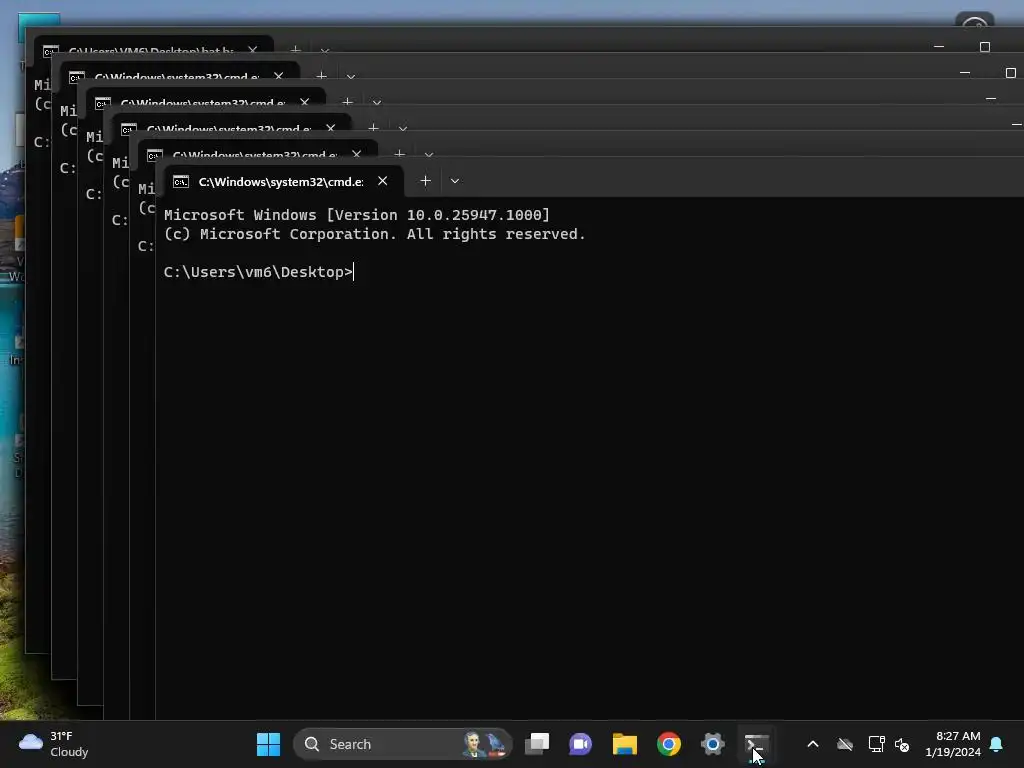The height and width of the screenshot is (768, 1024).
Task: Add tab in terminal directly behind front window
Action: tap(400, 154)
